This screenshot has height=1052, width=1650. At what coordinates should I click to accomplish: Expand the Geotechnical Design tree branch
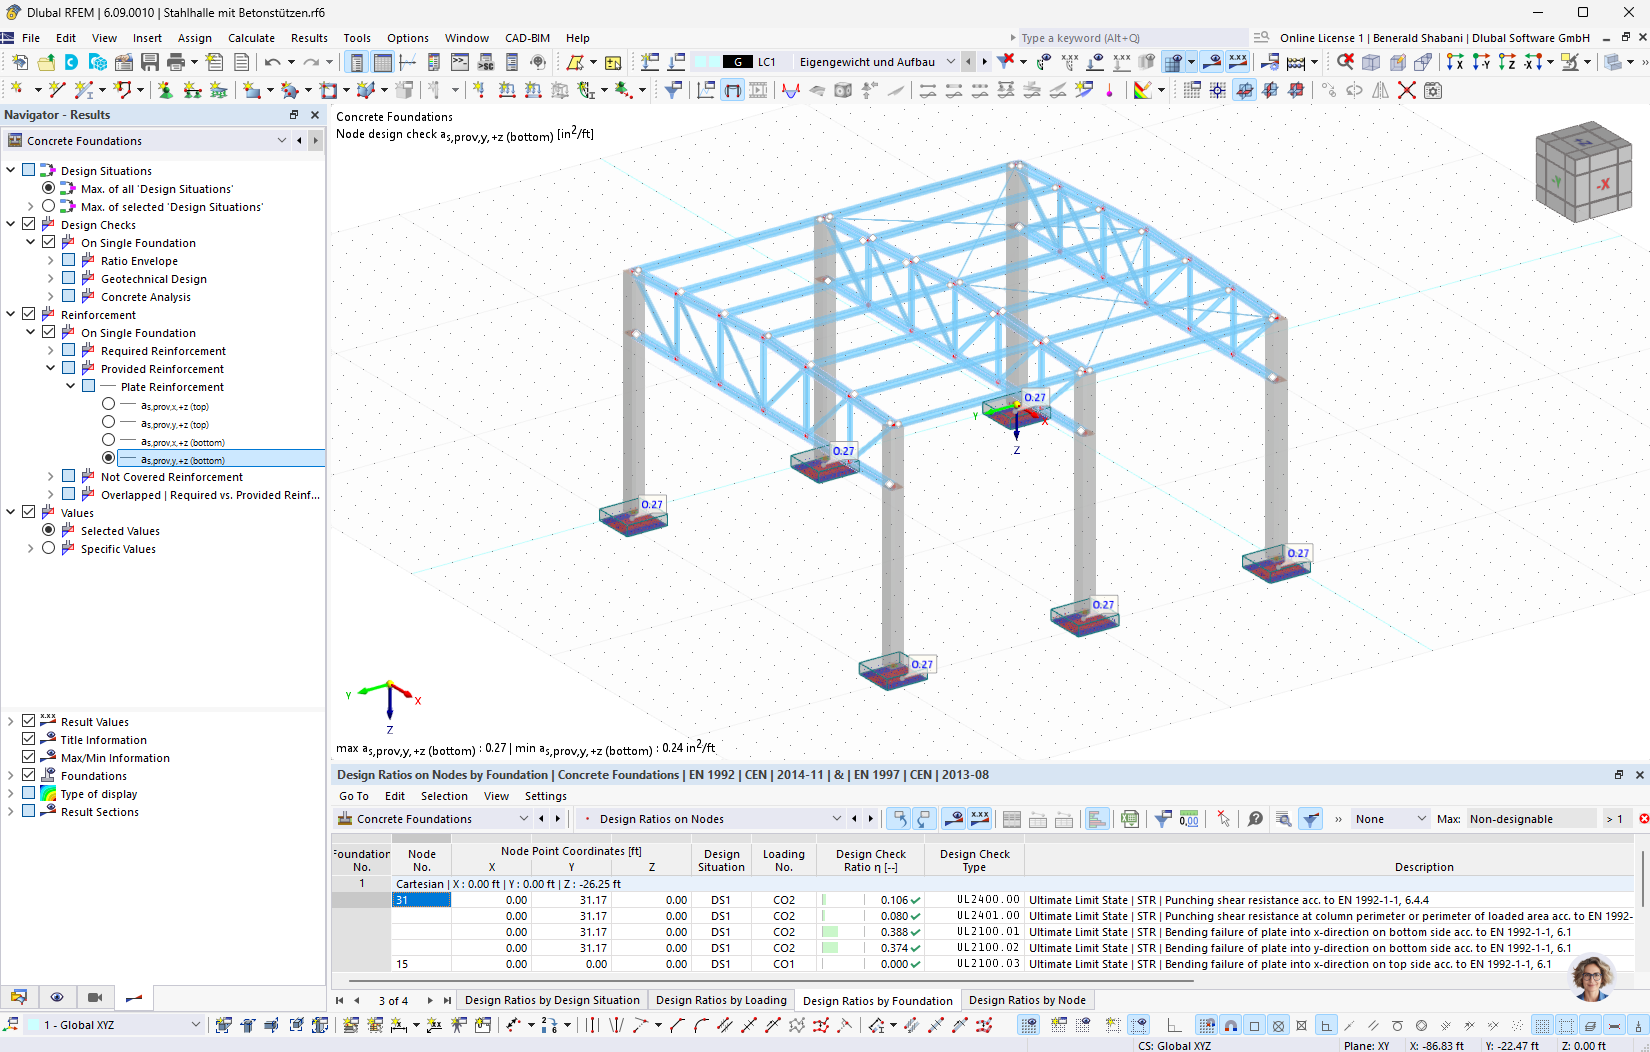49,278
